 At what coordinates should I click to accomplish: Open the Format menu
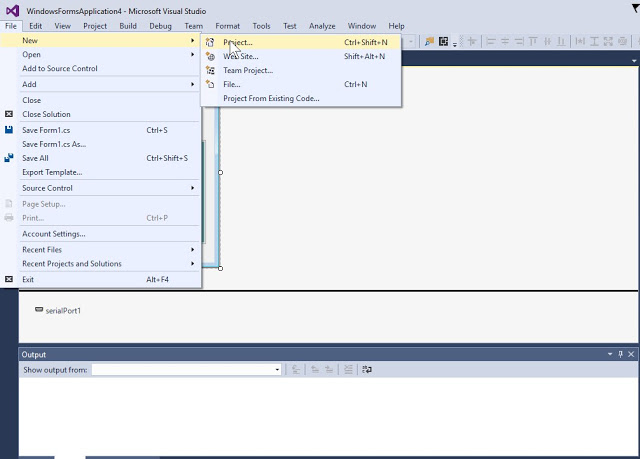pyautogui.click(x=227, y=26)
